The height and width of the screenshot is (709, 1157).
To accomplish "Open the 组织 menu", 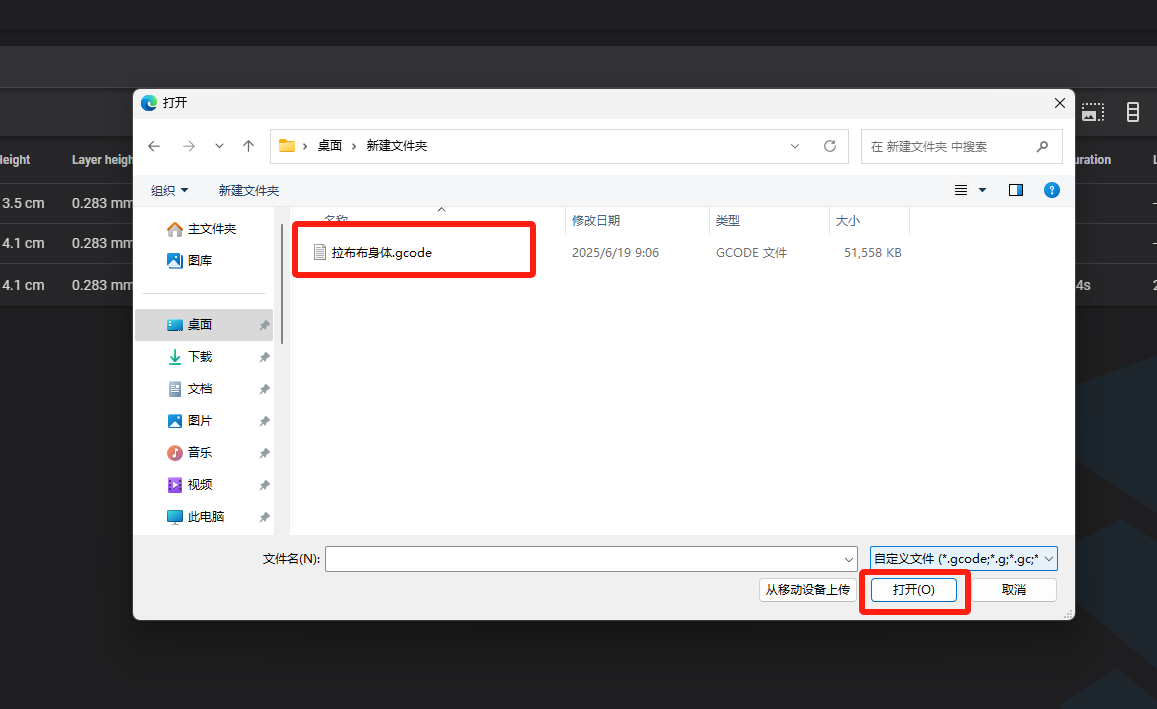I will pyautogui.click(x=169, y=190).
